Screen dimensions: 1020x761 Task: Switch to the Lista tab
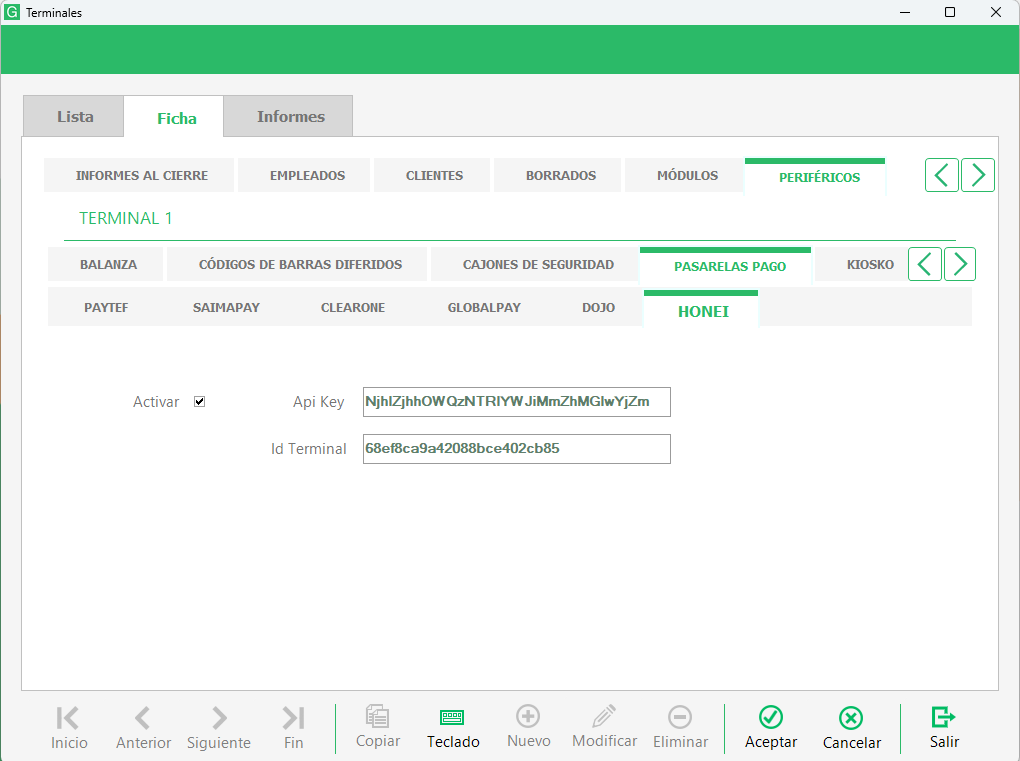pyautogui.click(x=75, y=117)
